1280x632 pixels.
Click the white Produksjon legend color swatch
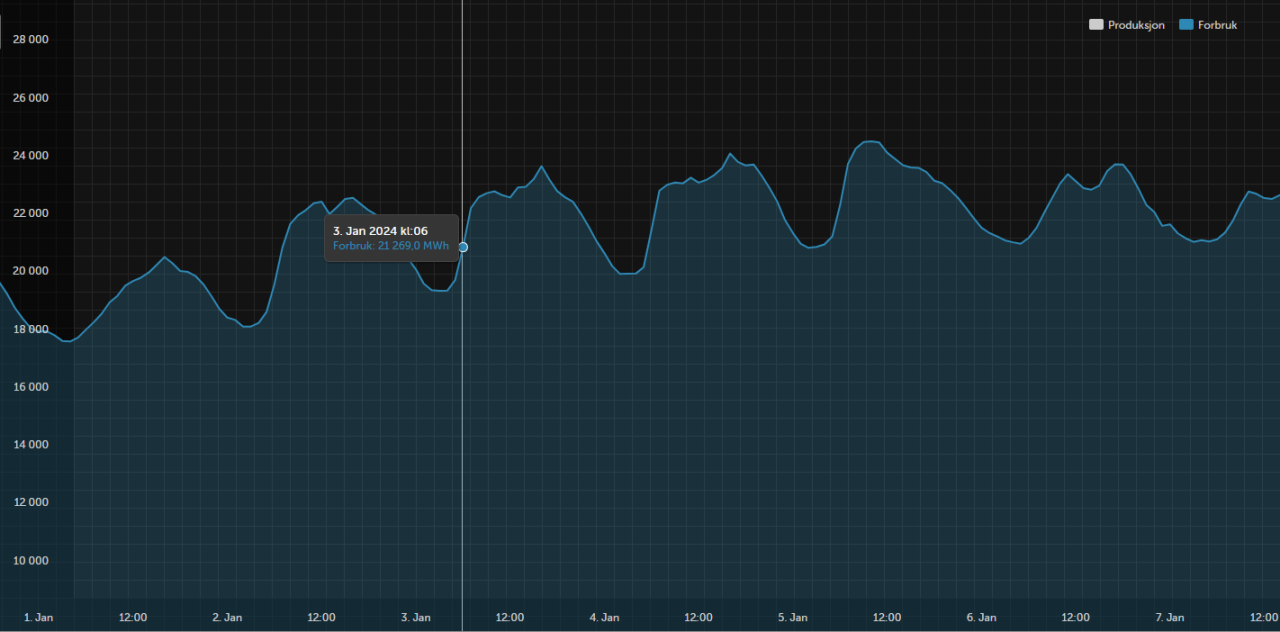[1096, 25]
